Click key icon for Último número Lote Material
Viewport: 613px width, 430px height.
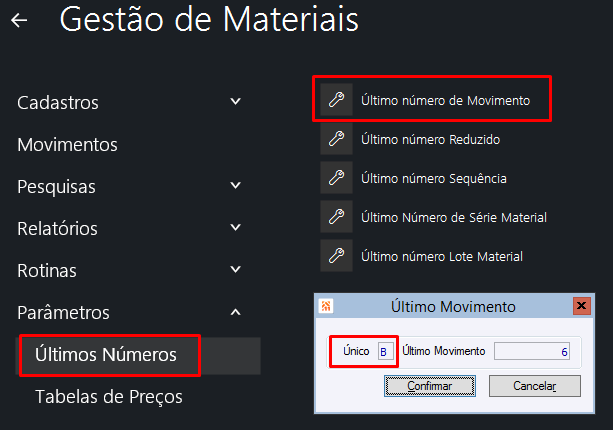coord(336,256)
